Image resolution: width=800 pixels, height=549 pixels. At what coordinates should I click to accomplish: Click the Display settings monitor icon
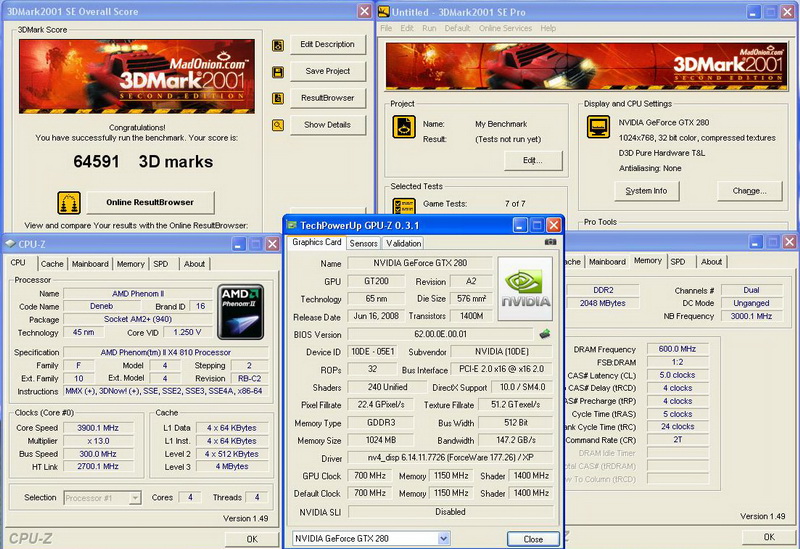[598, 127]
